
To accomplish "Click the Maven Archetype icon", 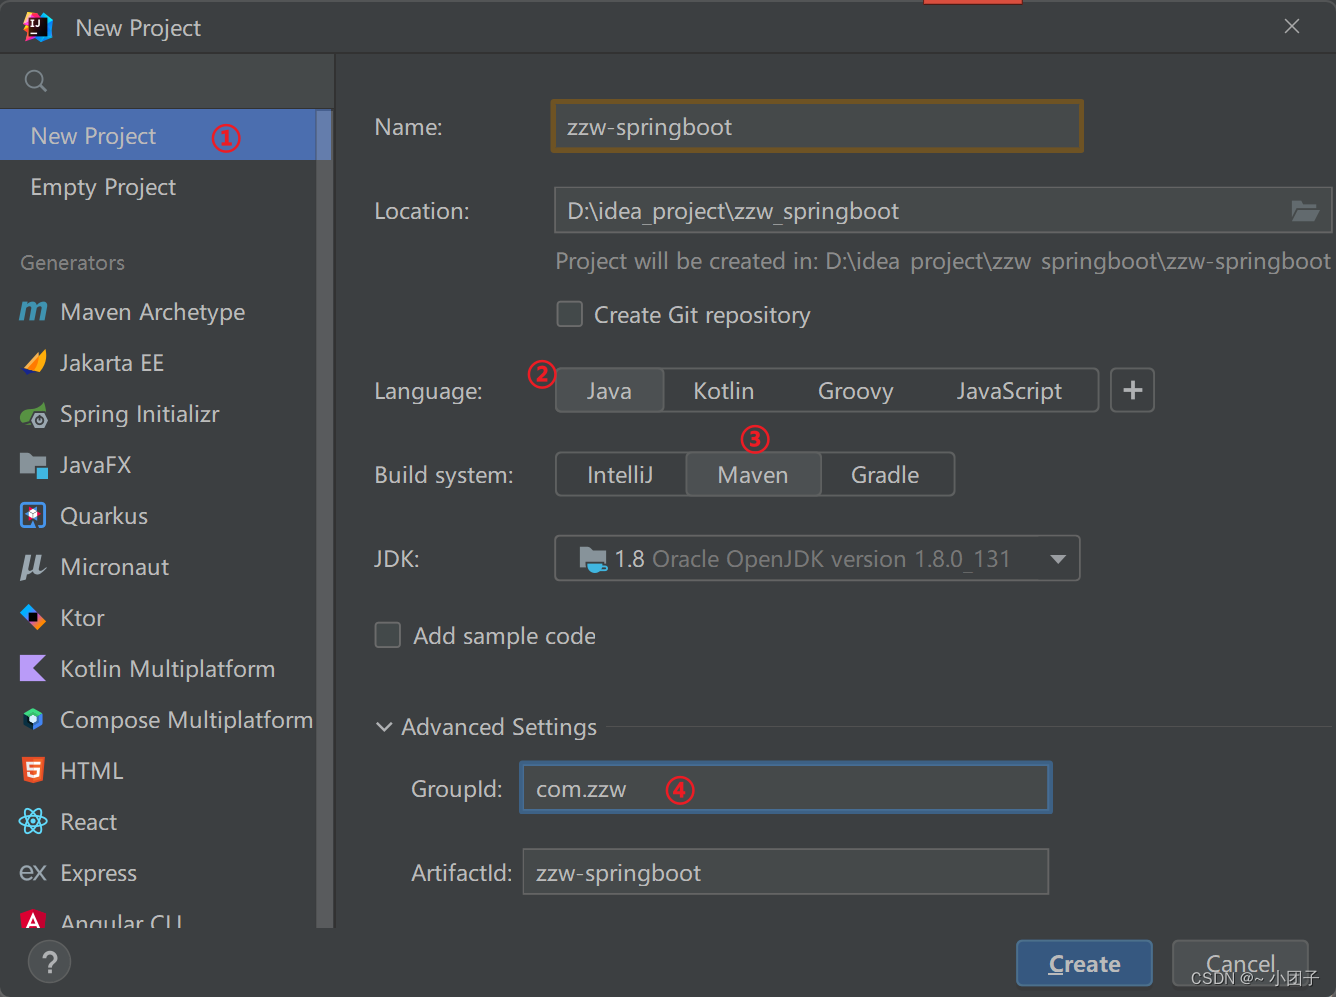I will pyautogui.click(x=33, y=312).
